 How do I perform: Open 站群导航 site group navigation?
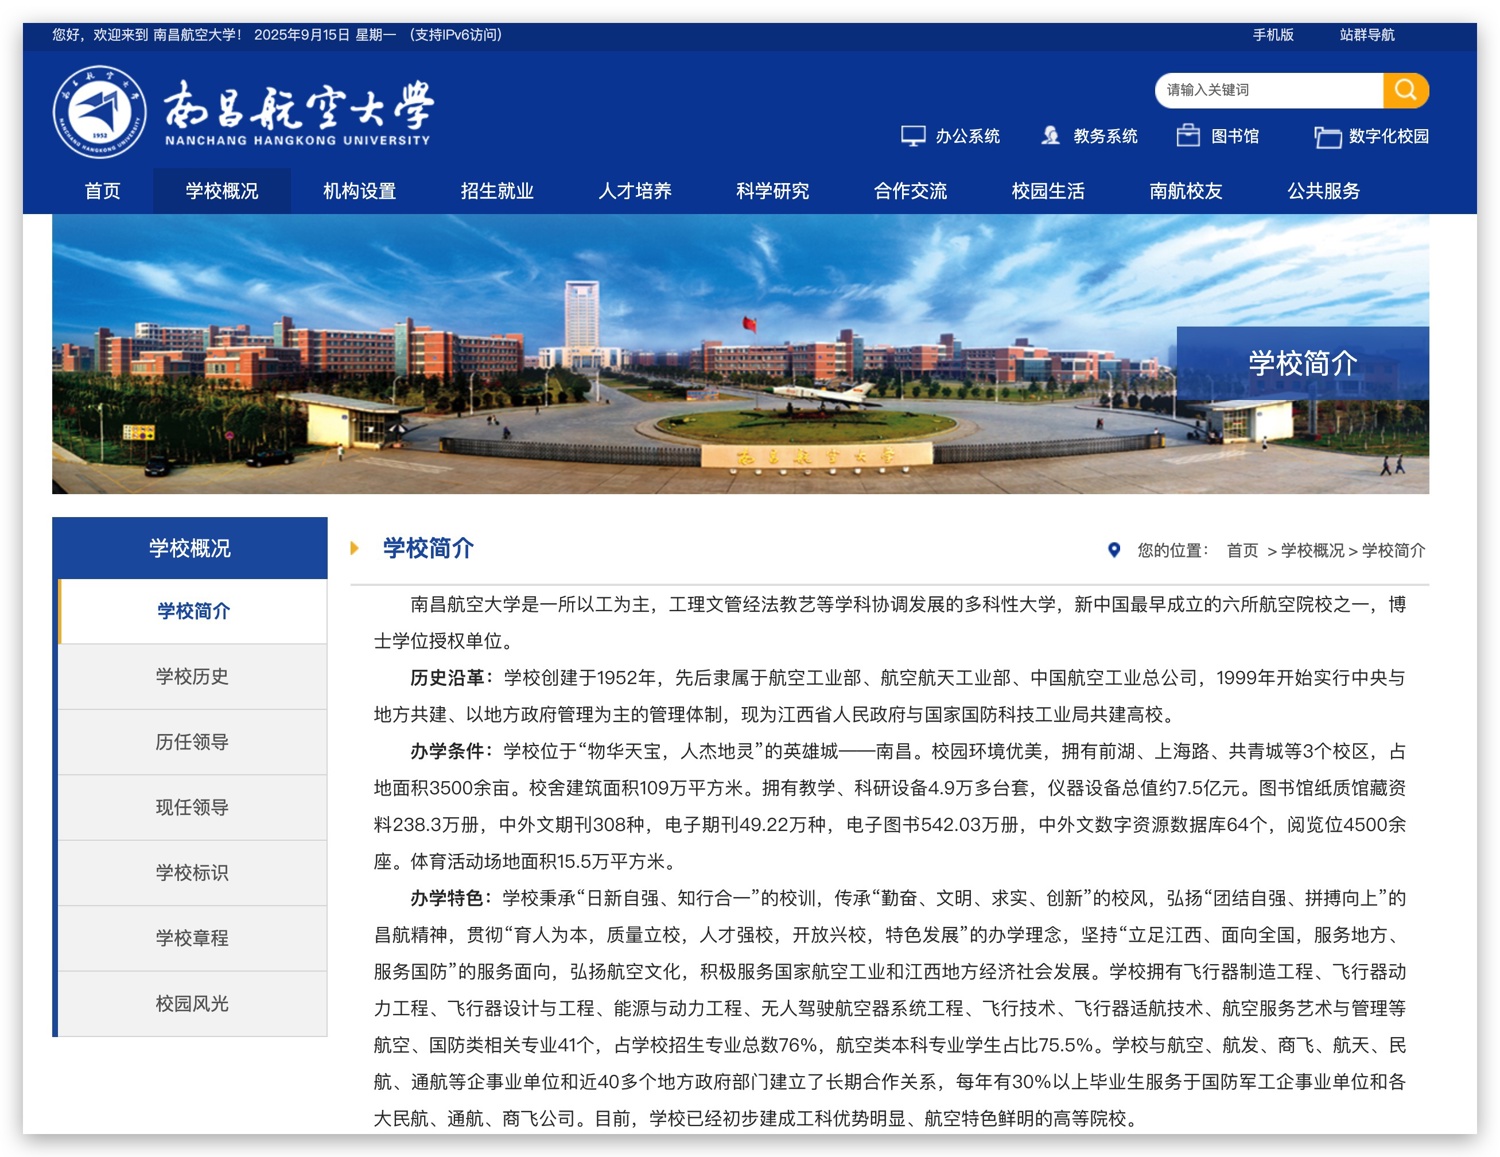1366,35
